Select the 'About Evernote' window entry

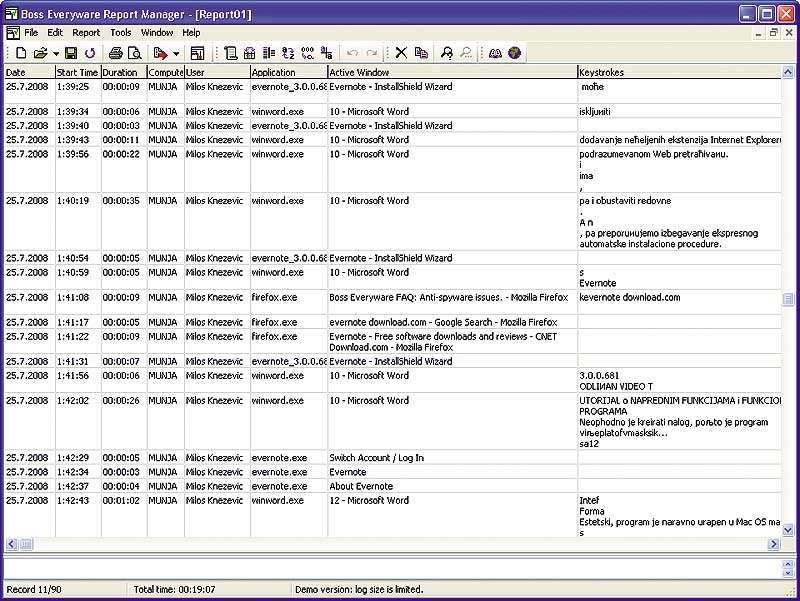[x=361, y=486]
